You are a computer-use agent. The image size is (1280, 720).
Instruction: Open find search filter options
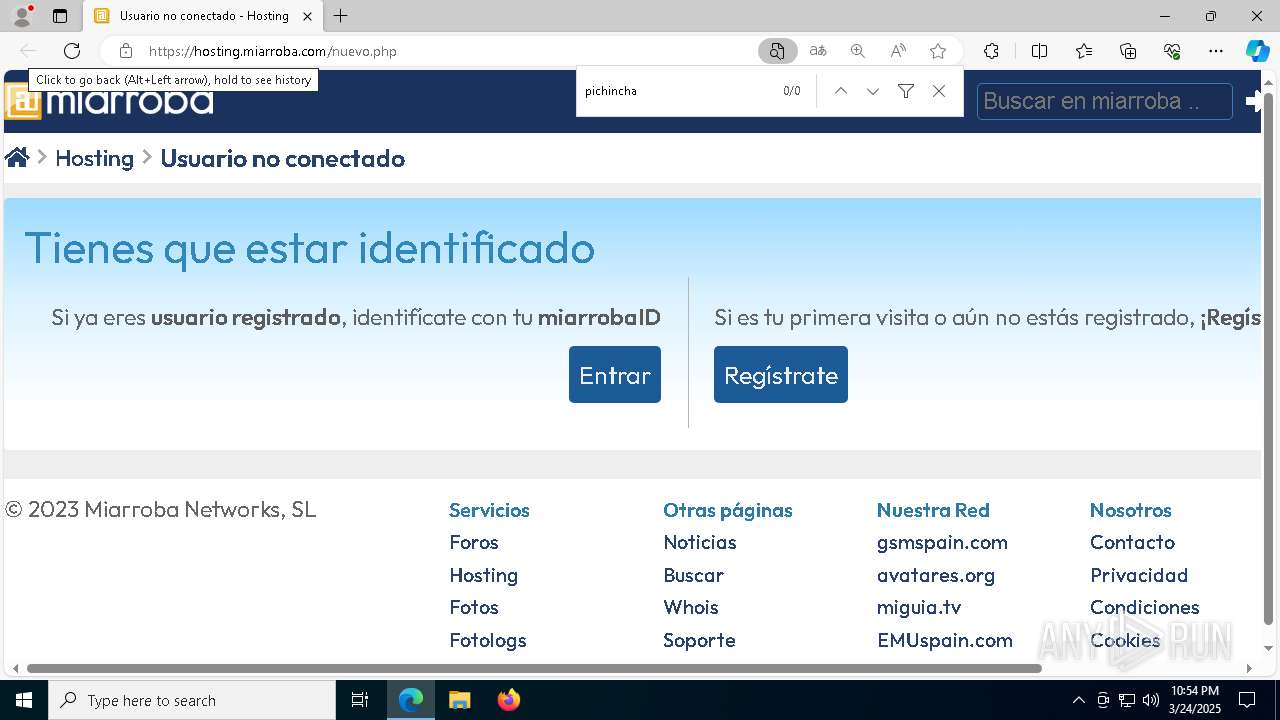coord(906,91)
